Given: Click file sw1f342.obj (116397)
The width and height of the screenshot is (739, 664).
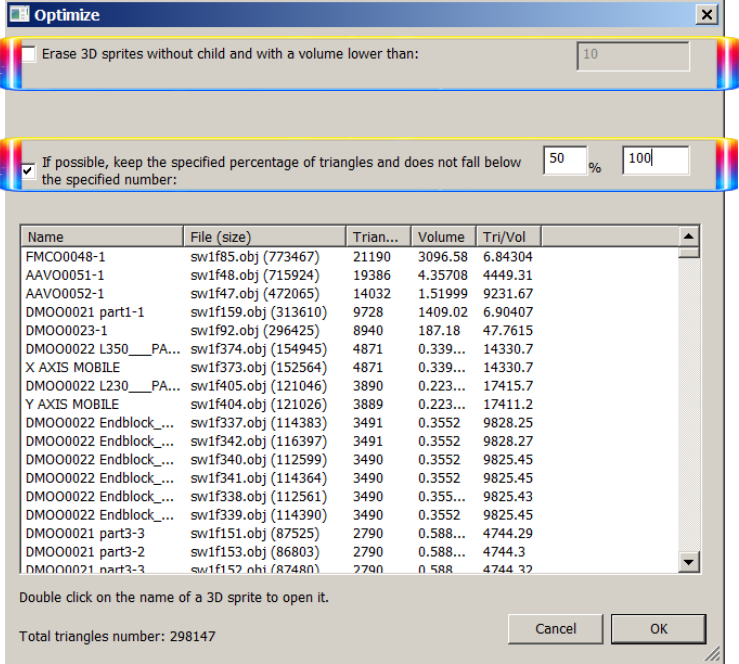Looking at the screenshot, I should coord(259,441).
